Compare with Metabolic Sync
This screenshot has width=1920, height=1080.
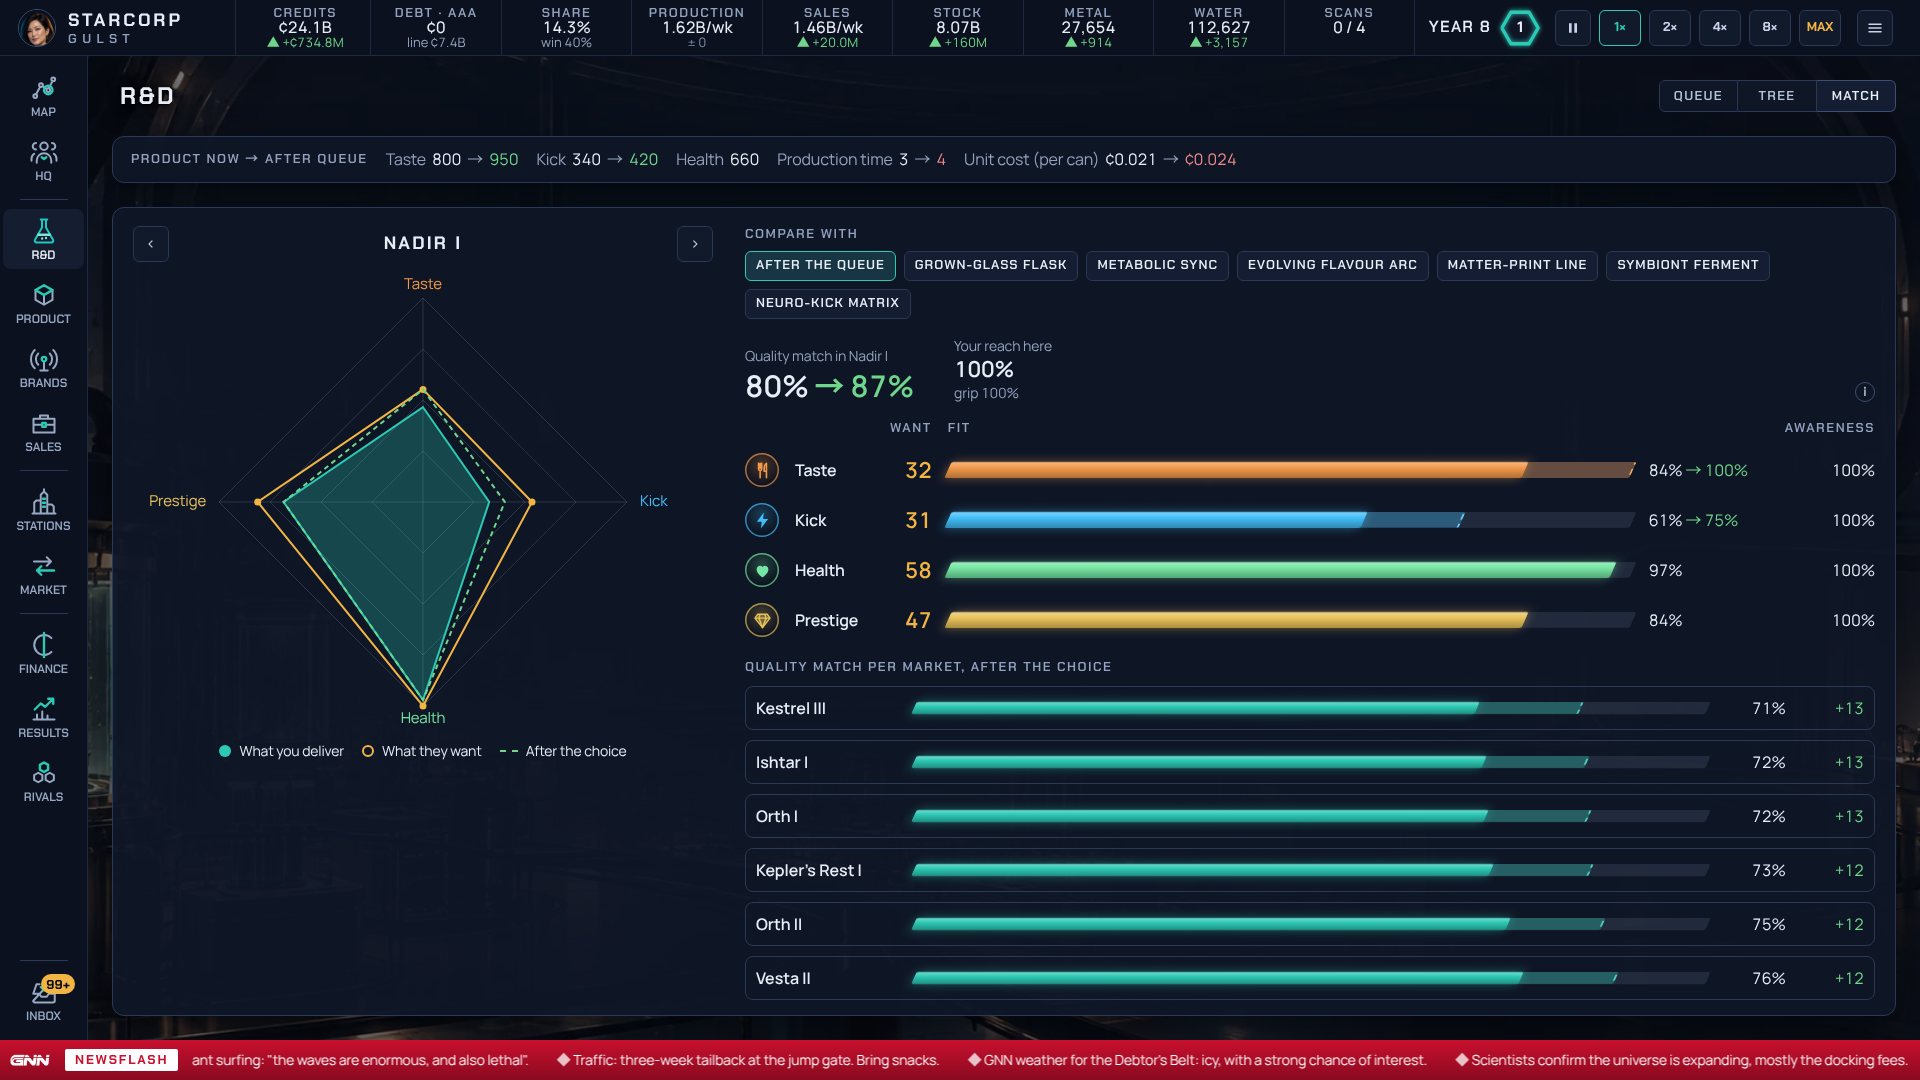pos(1157,265)
